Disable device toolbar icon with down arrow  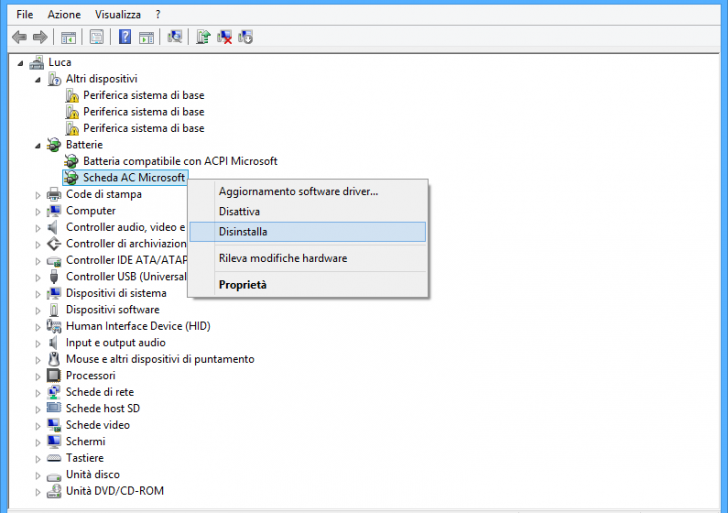[x=245, y=37]
